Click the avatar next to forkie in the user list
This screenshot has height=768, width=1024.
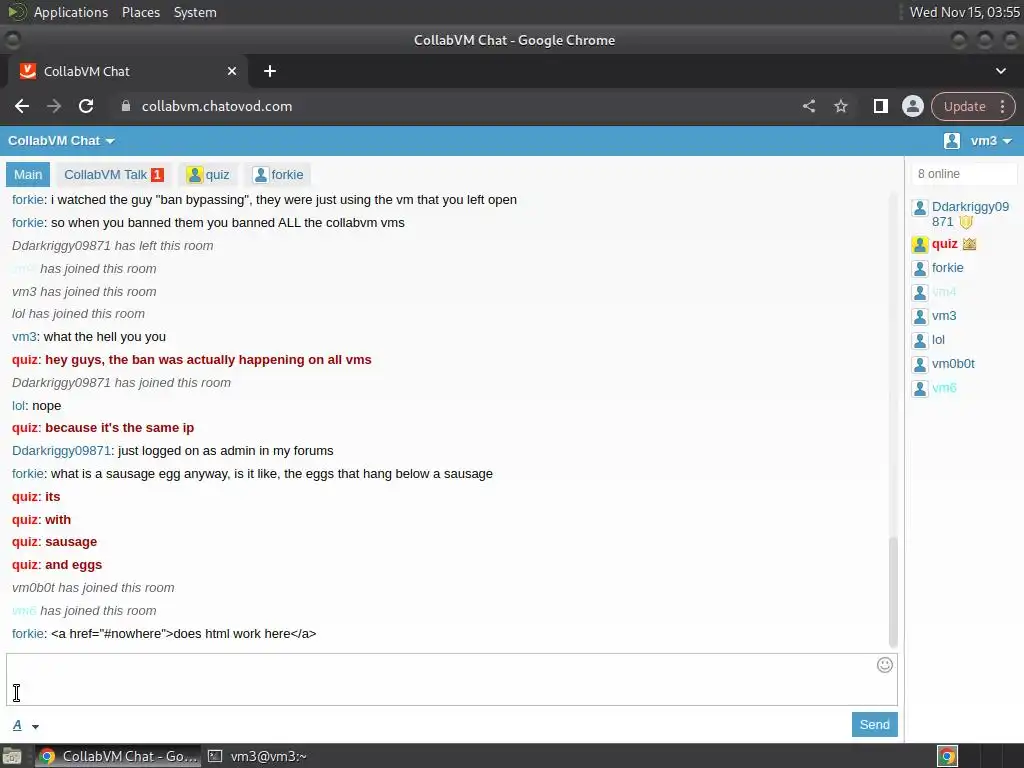920,268
